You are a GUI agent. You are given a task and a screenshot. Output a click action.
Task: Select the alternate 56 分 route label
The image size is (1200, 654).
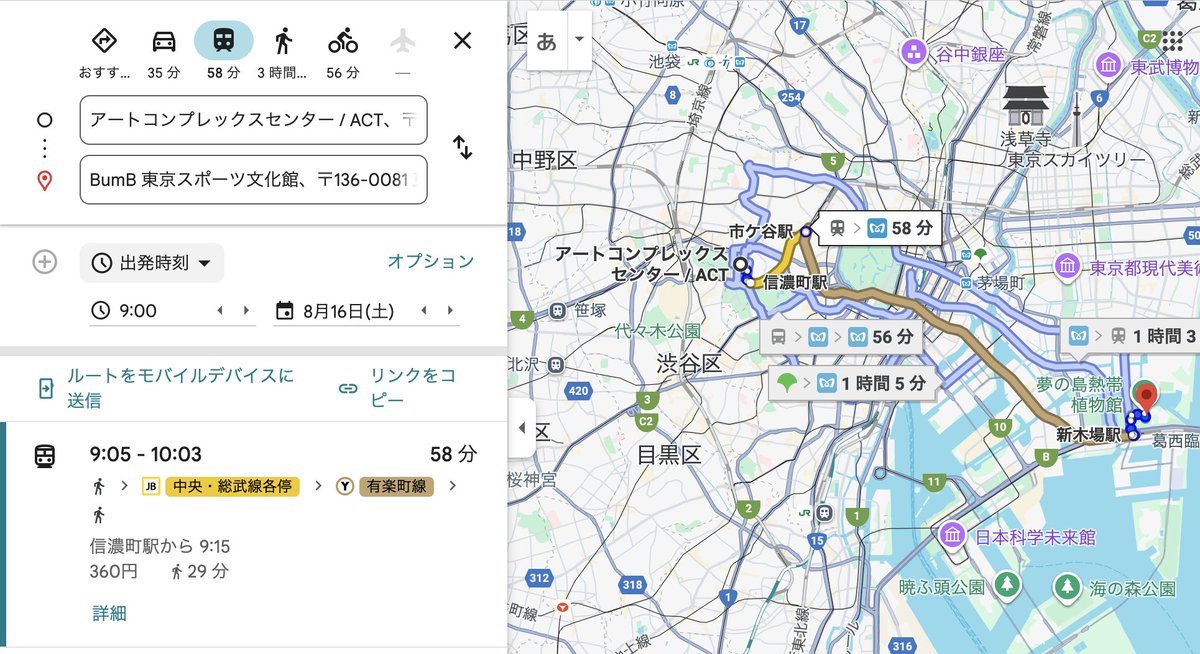point(840,337)
